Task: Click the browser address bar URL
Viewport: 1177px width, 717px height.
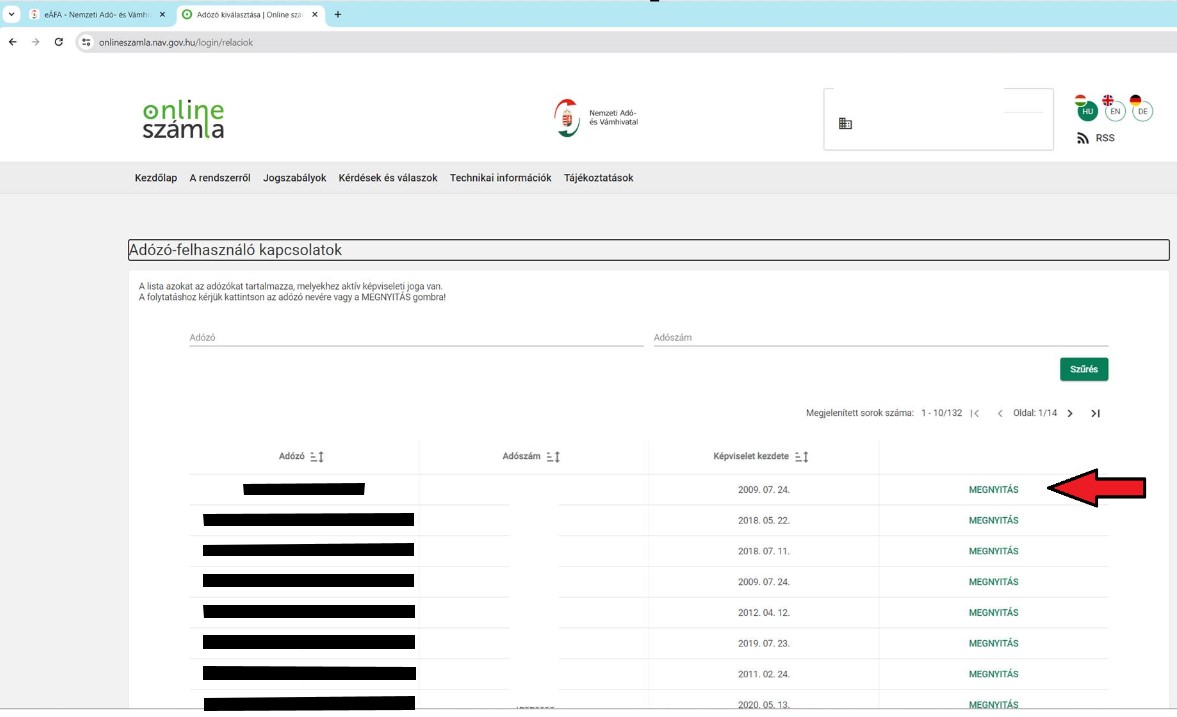Action: click(176, 43)
